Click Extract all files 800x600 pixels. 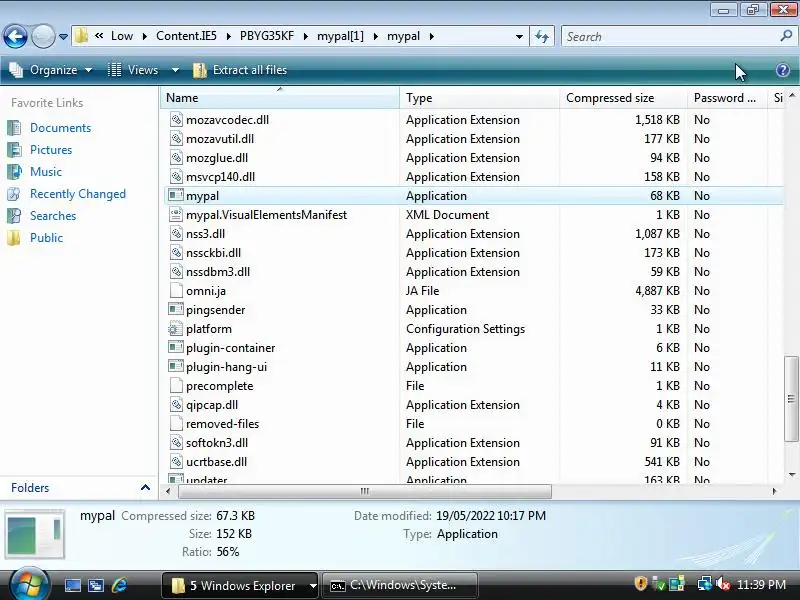pyautogui.click(x=240, y=70)
